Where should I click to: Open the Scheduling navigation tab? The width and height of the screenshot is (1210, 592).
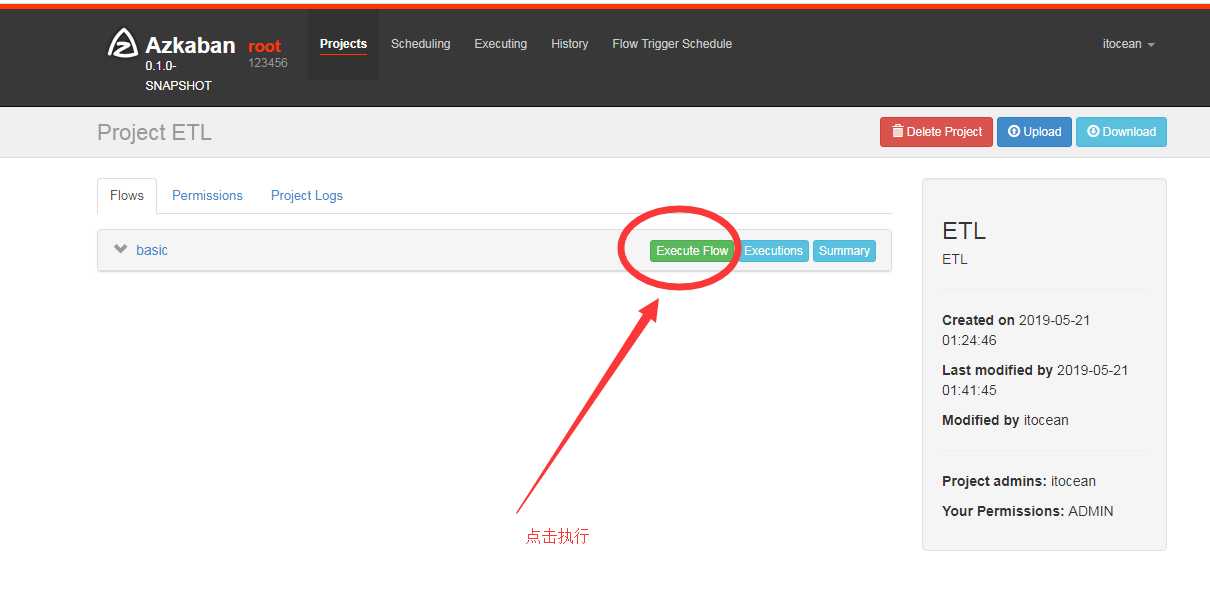pyautogui.click(x=420, y=44)
